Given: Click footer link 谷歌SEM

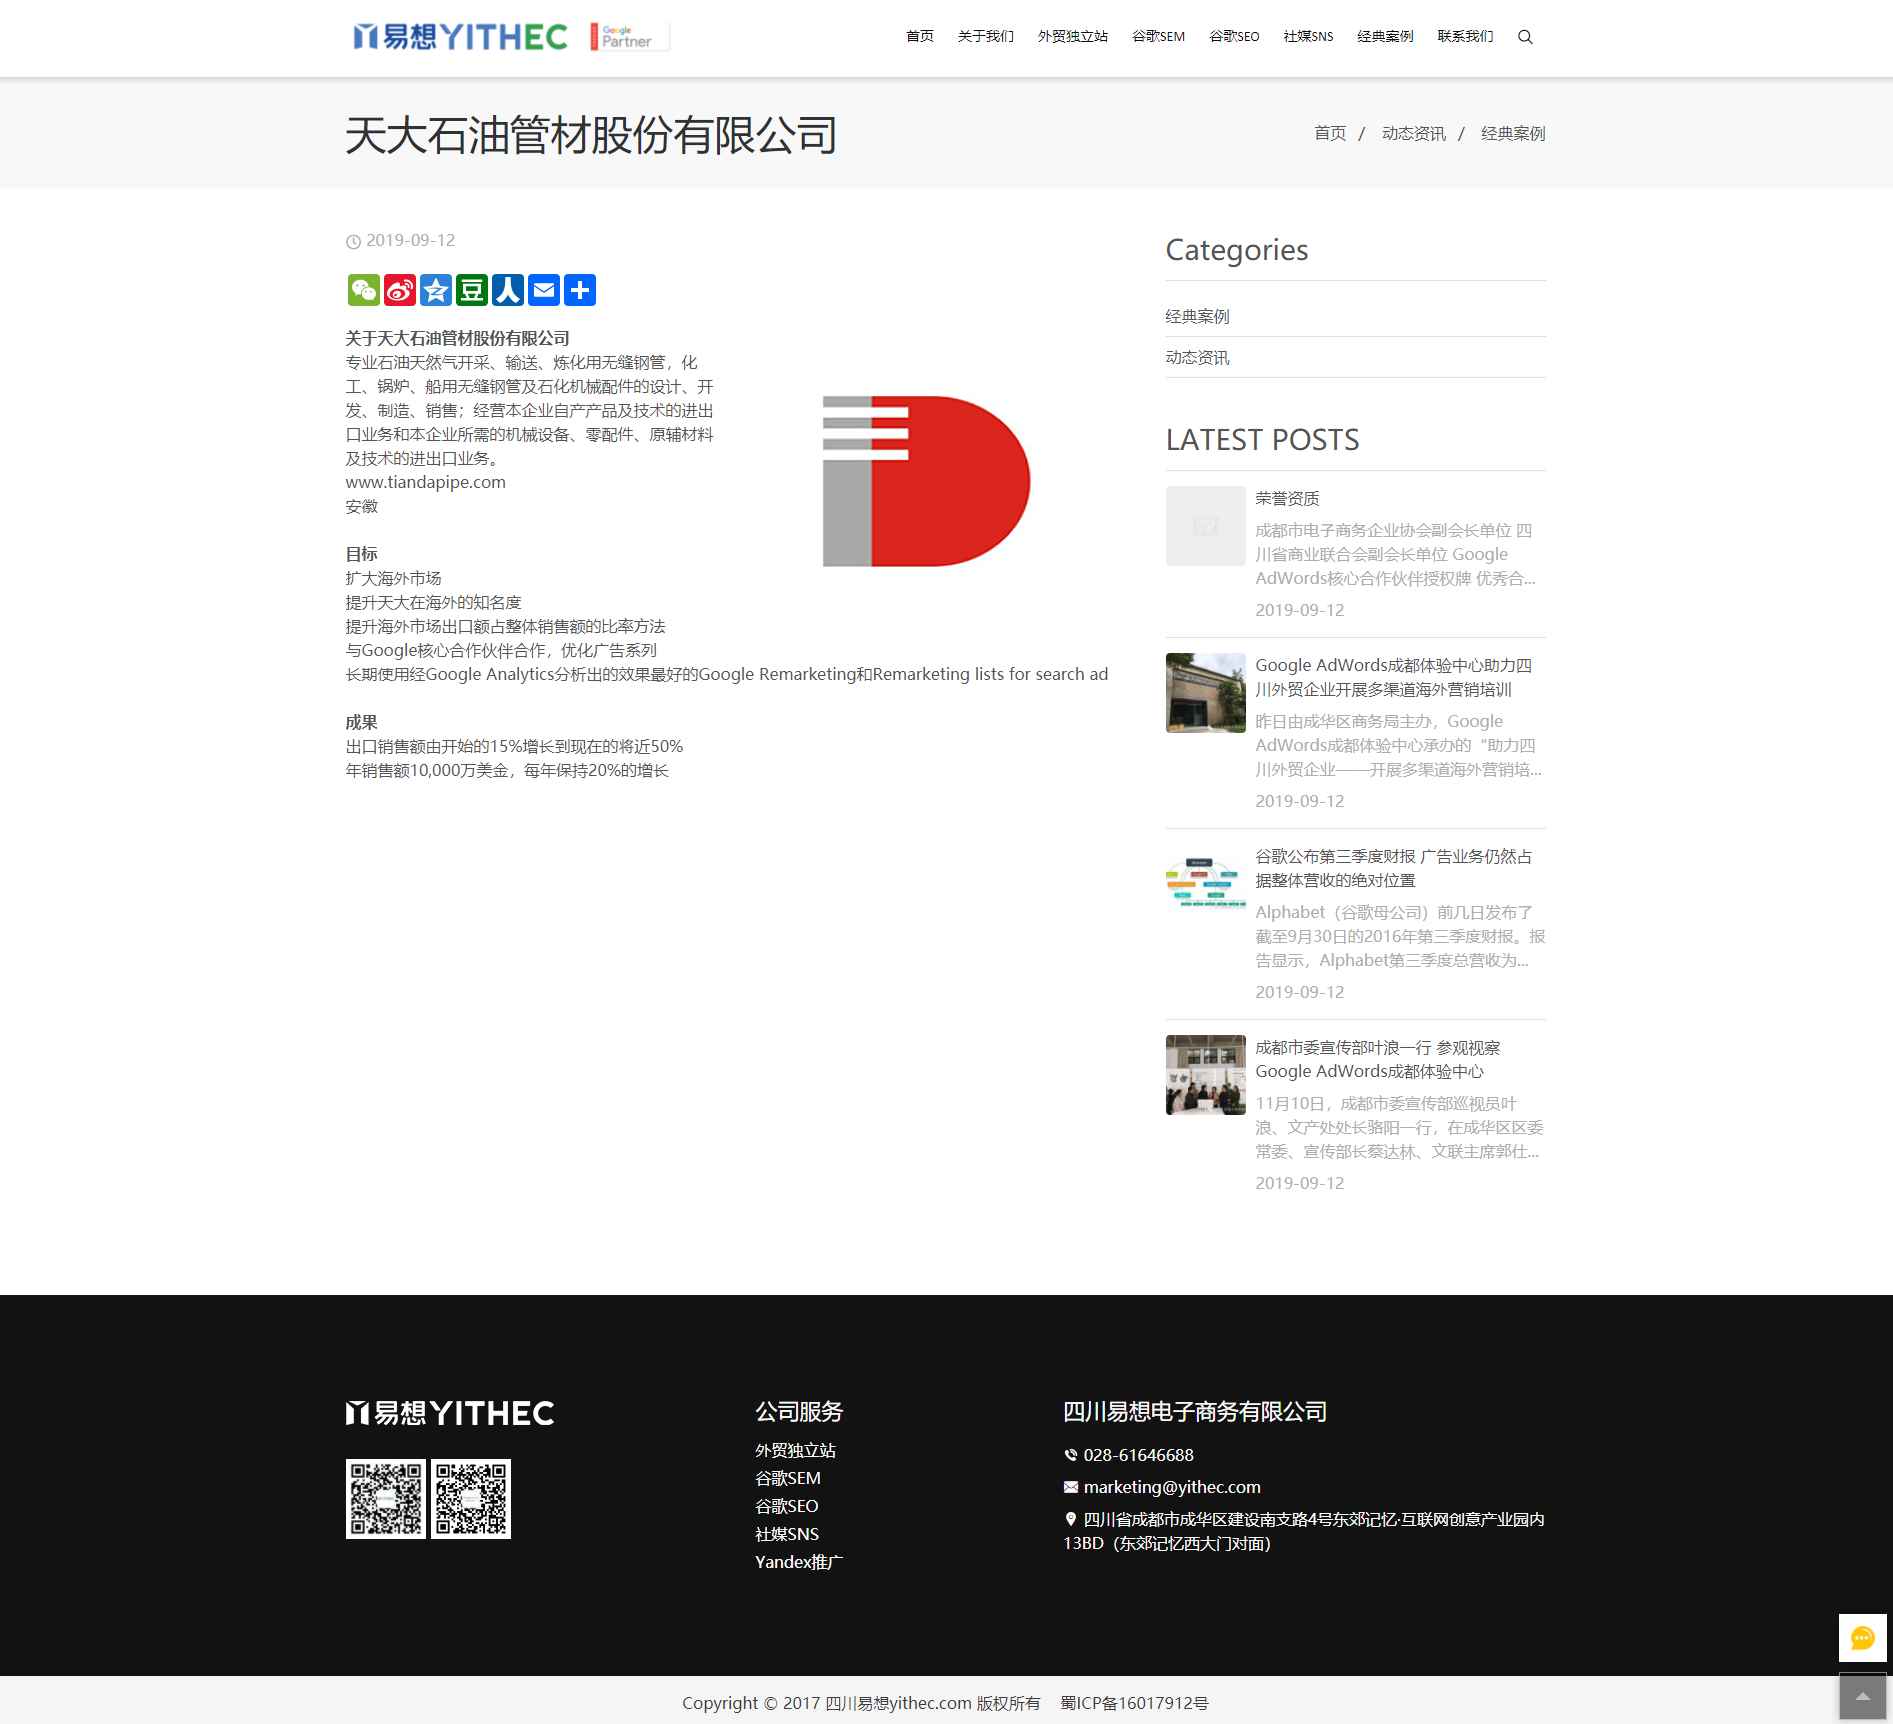Looking at the screenshot, I should (x=788, y=1478).
